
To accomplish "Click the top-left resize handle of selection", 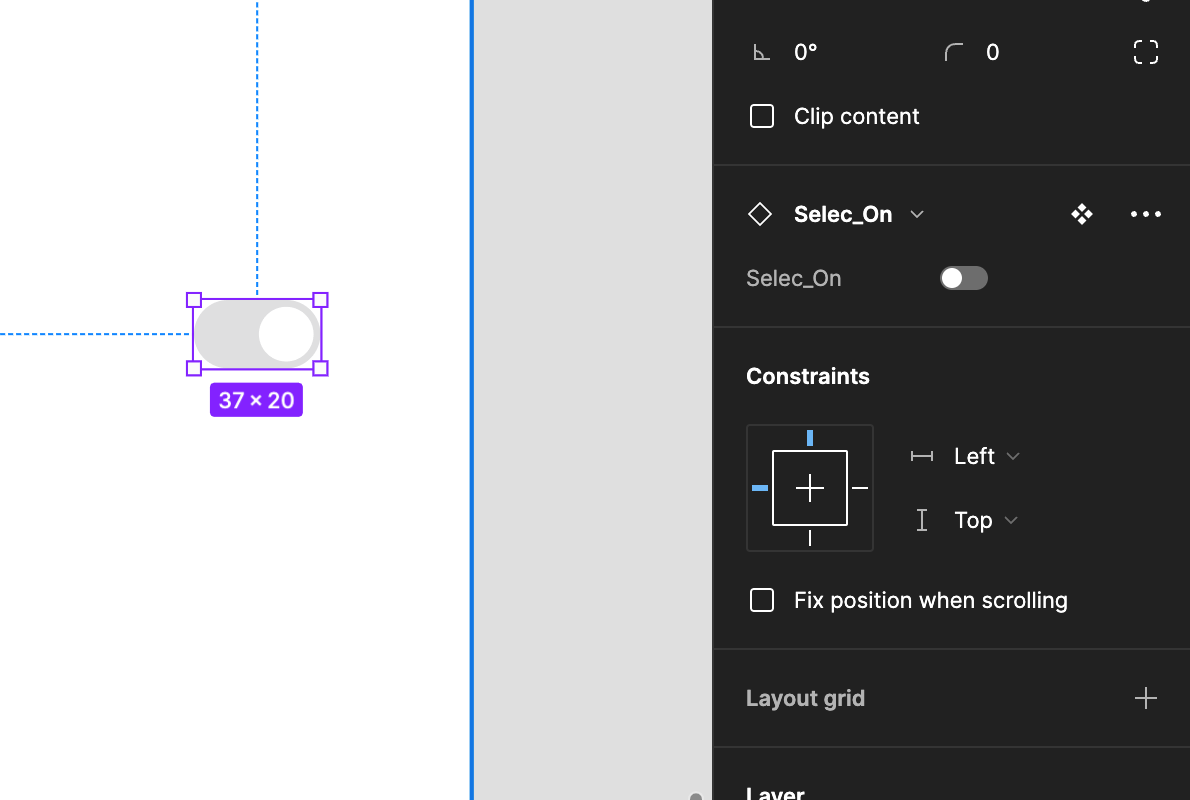I will click(194, 300).
